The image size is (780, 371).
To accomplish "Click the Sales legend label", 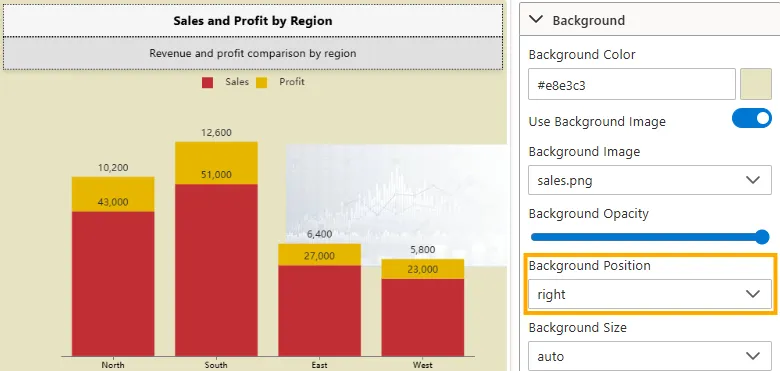I will click(237, 82).
